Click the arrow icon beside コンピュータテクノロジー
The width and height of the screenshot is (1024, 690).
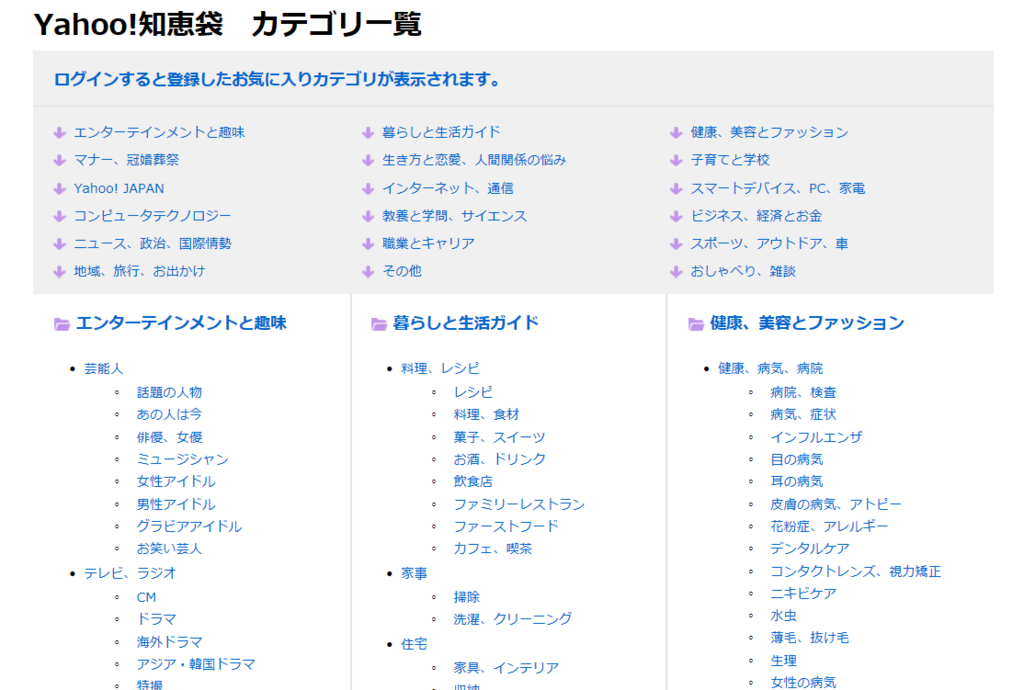pos(59,216)
